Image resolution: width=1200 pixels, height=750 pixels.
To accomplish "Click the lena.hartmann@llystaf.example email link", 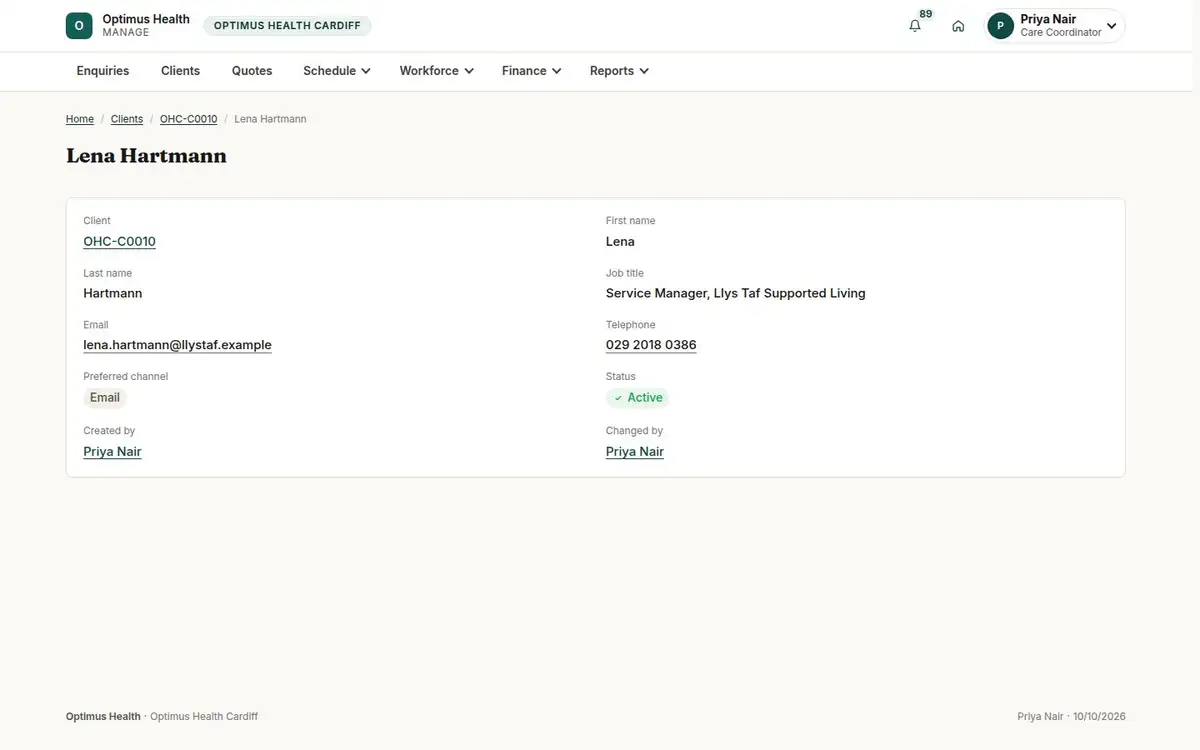I will click(177, 345).
